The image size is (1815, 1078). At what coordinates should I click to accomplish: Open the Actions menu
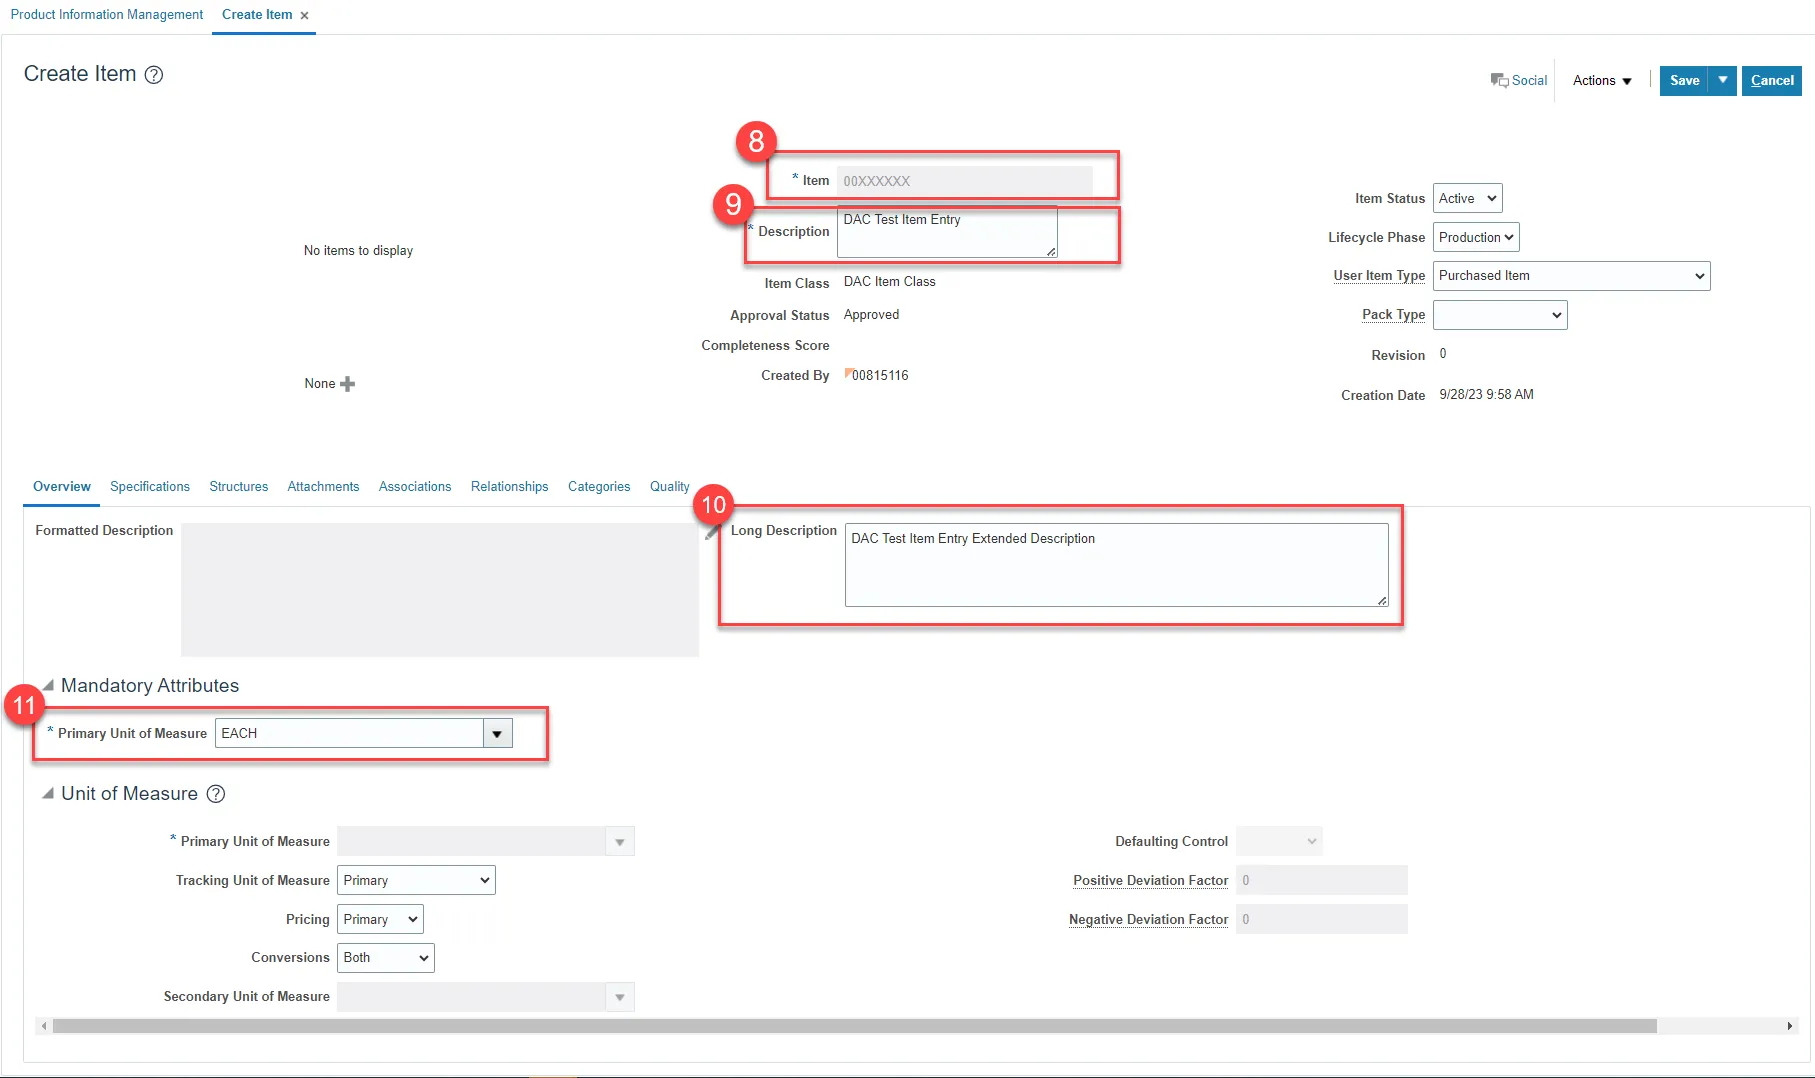(1601, 80)
